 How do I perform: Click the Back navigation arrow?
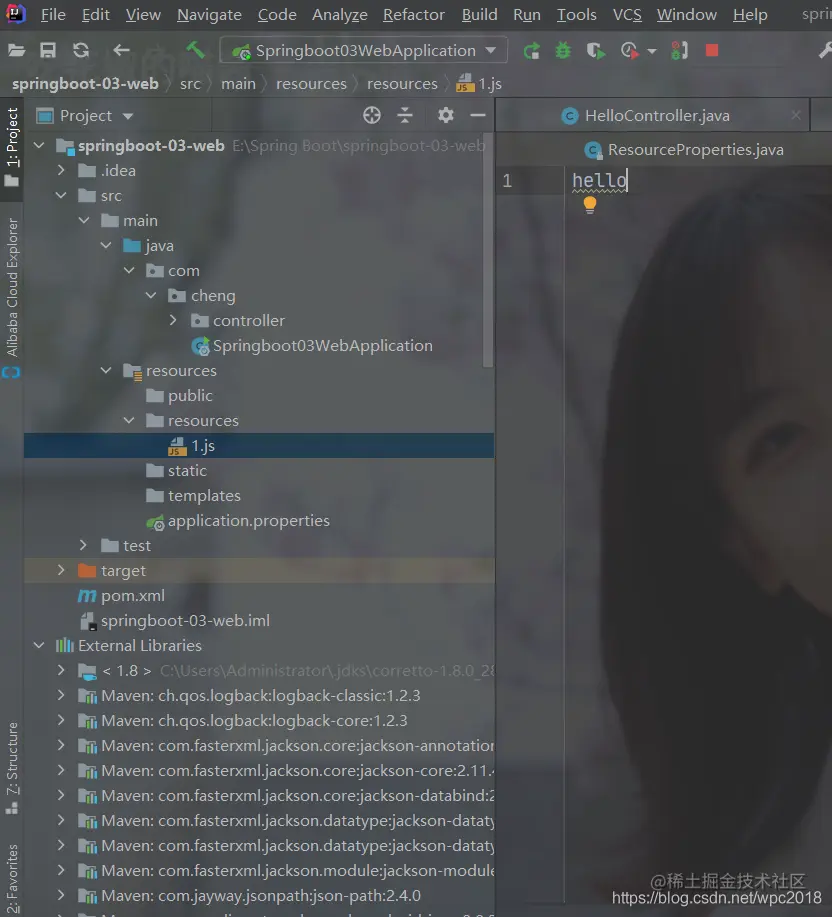pyautogui.click(x=121, y=51)
